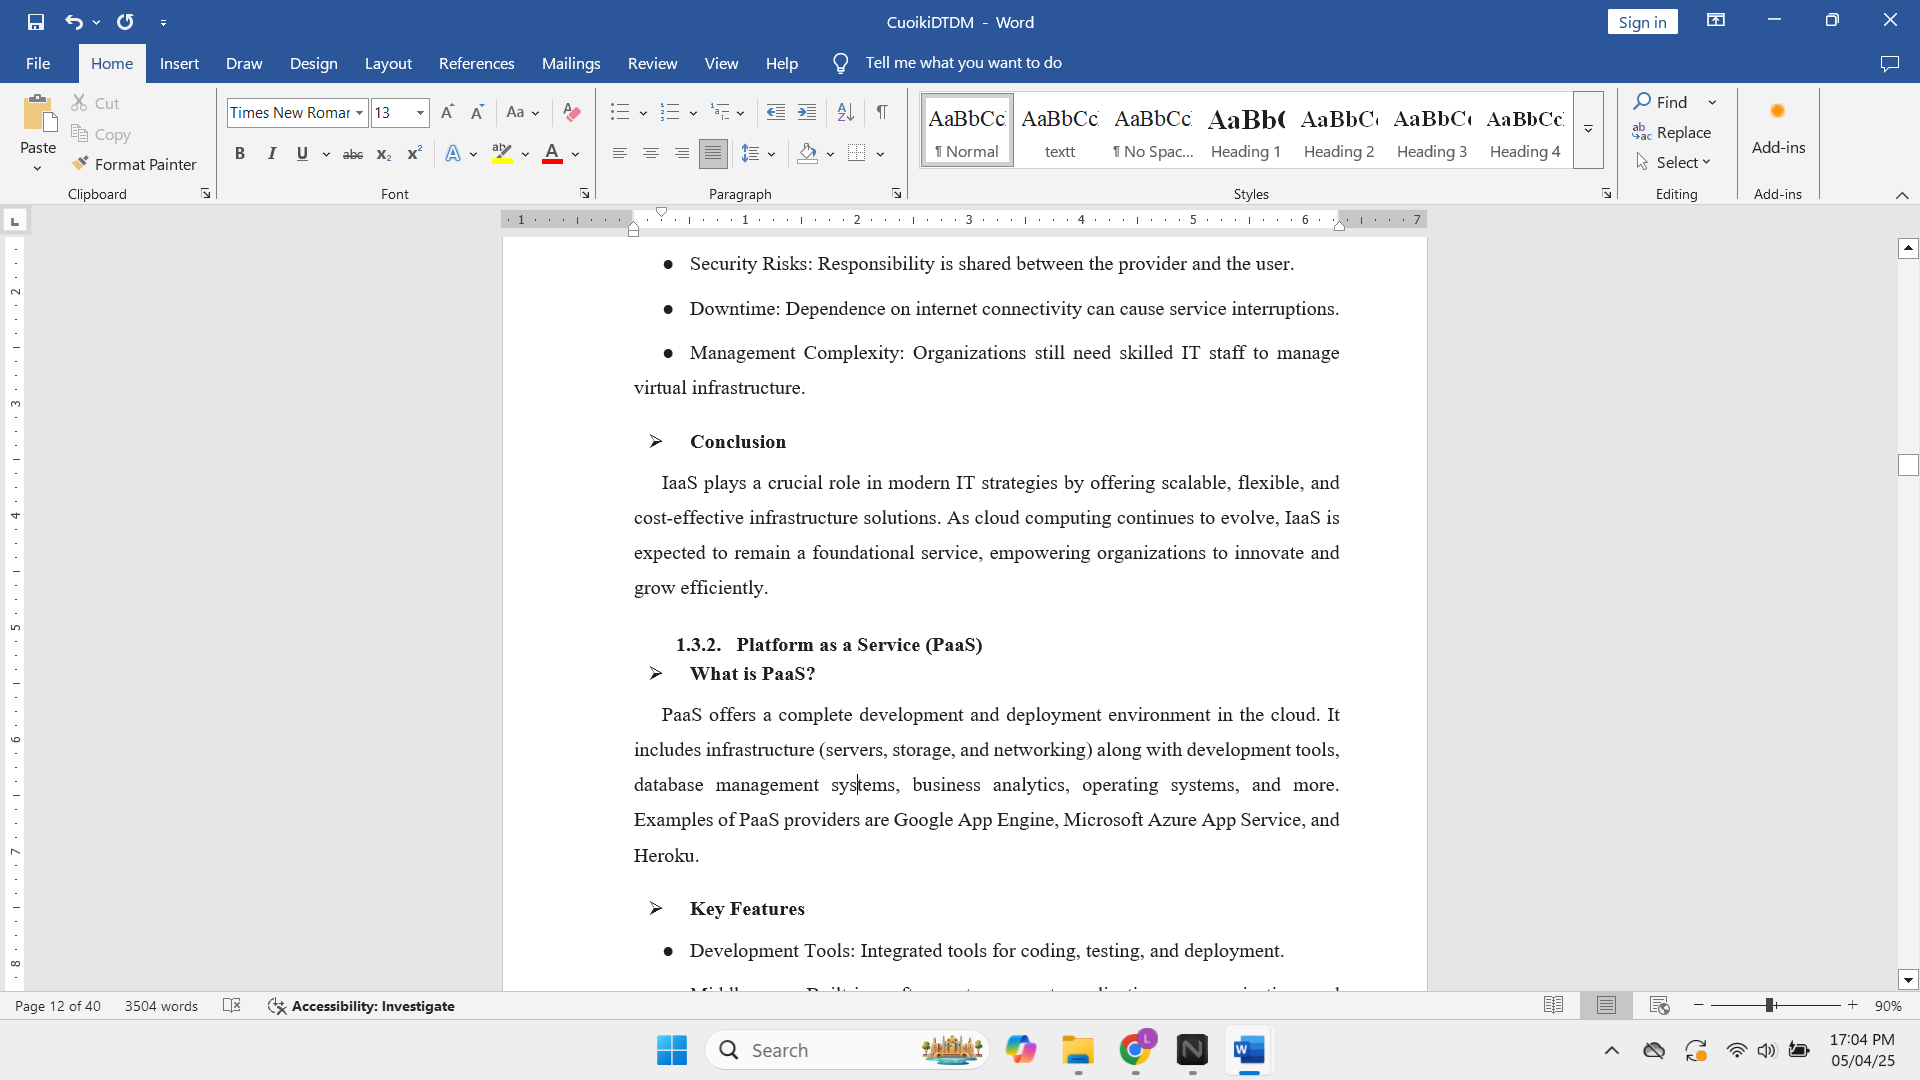Sort the selected text
Viewport: 1920px width, 1080px height.
[846, 113]
